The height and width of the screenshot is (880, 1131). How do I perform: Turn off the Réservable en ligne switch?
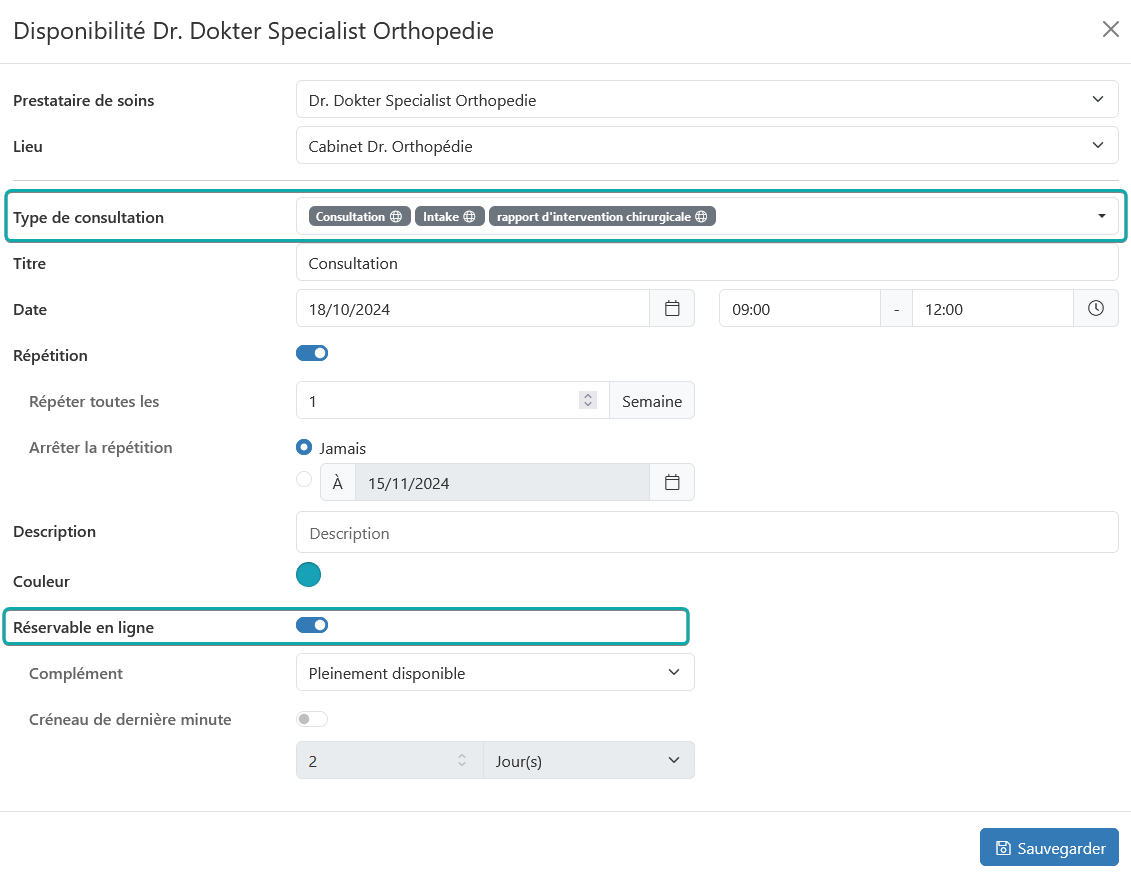312,625
